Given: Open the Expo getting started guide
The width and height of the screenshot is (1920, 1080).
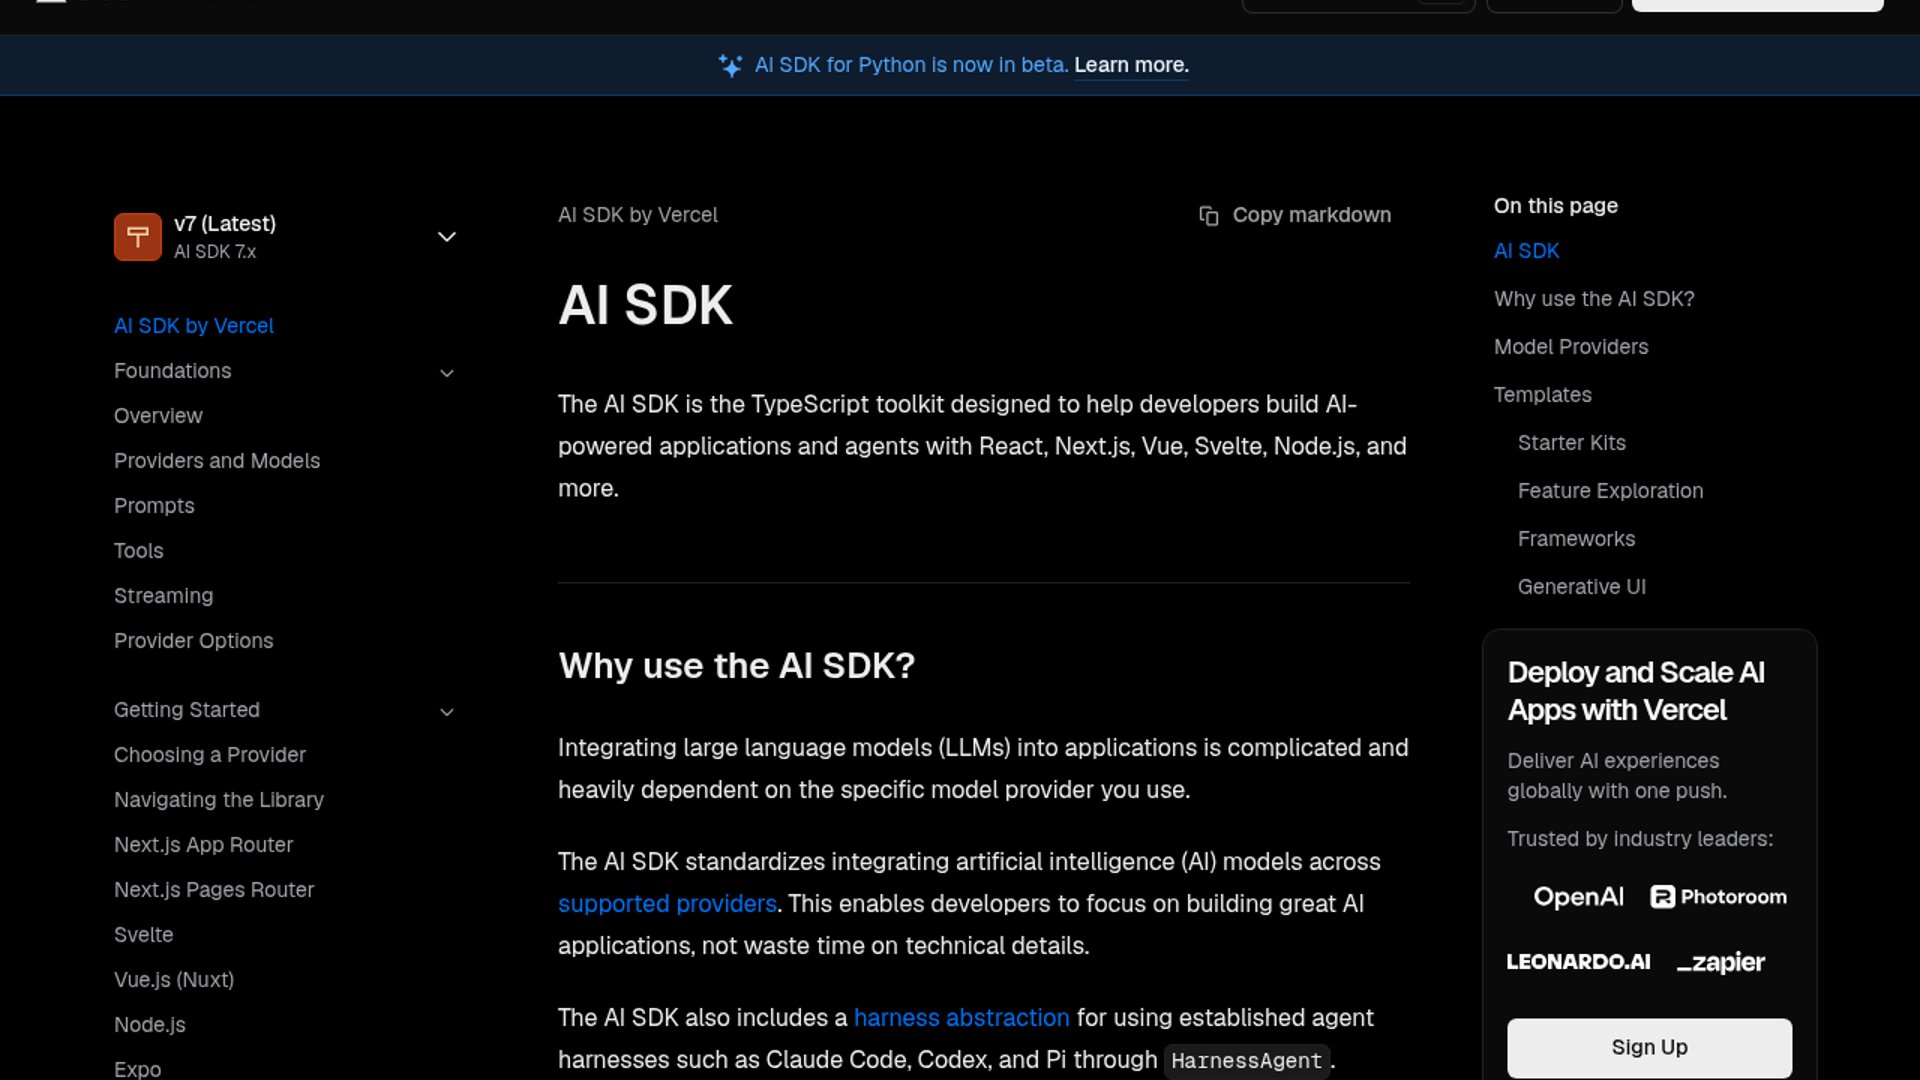Looking at the screenshot, I should [137, 1069].
